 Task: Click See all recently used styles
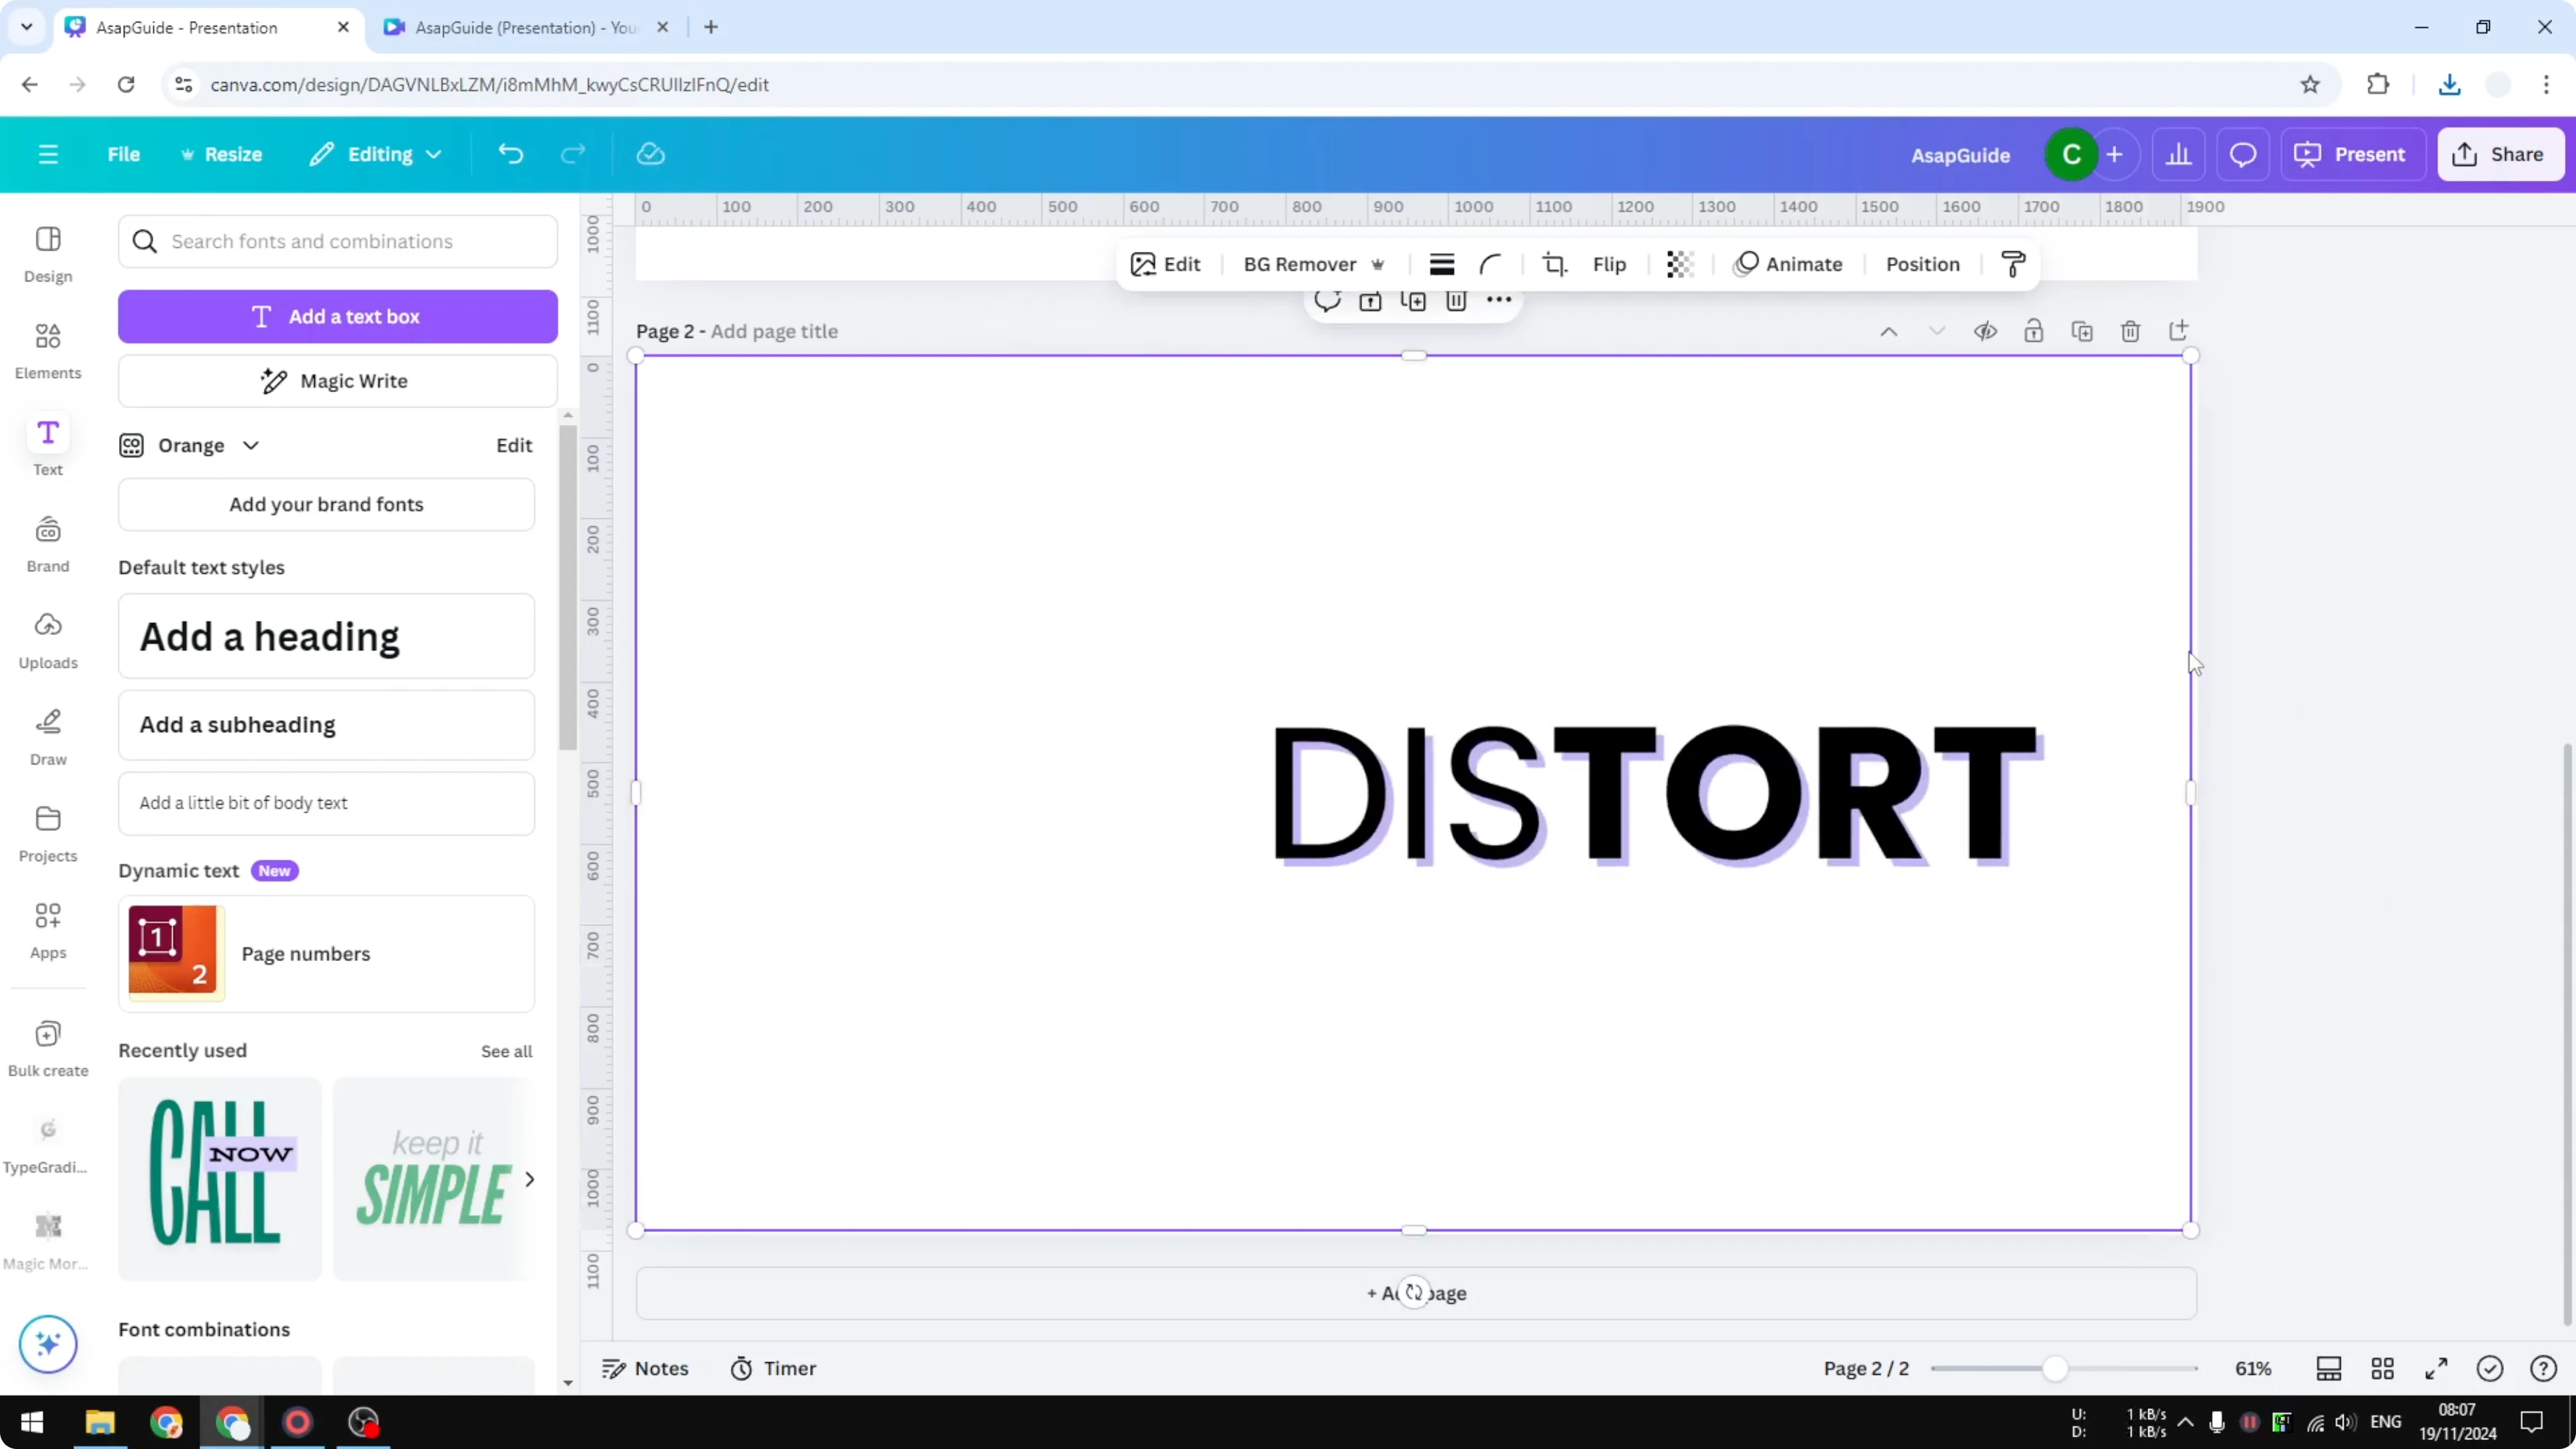click(506, 1051)
